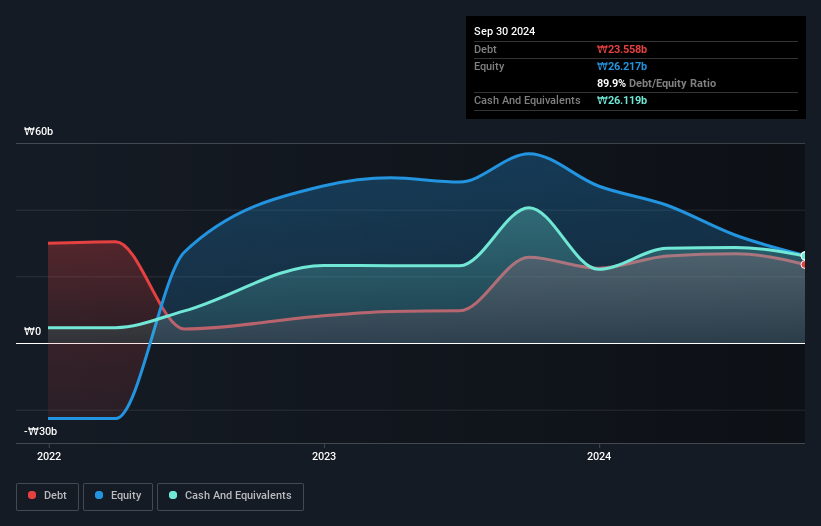This screenshot has height=526, width=821.
Task: Click the teal Cash And Equivalents legend dot
Action: coord(173,495)
